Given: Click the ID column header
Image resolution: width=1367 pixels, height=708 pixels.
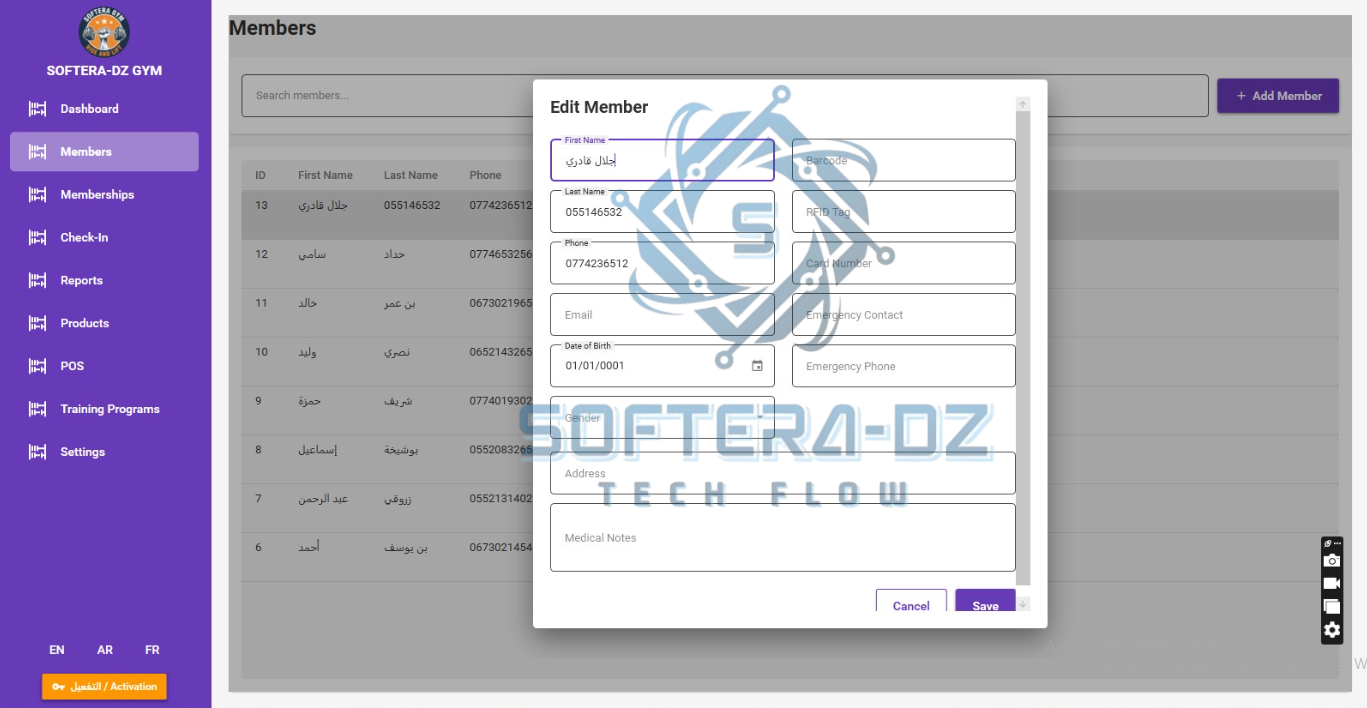Looking at the screenshot, I should coord(260,175).
